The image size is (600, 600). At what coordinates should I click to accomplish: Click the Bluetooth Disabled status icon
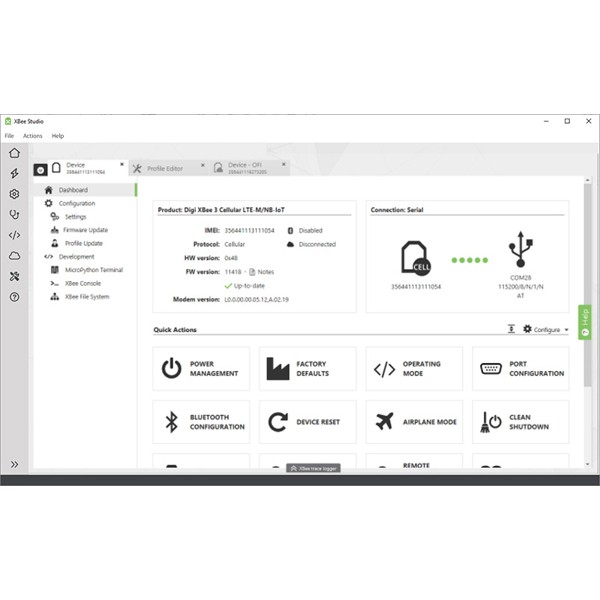(290, 230)
